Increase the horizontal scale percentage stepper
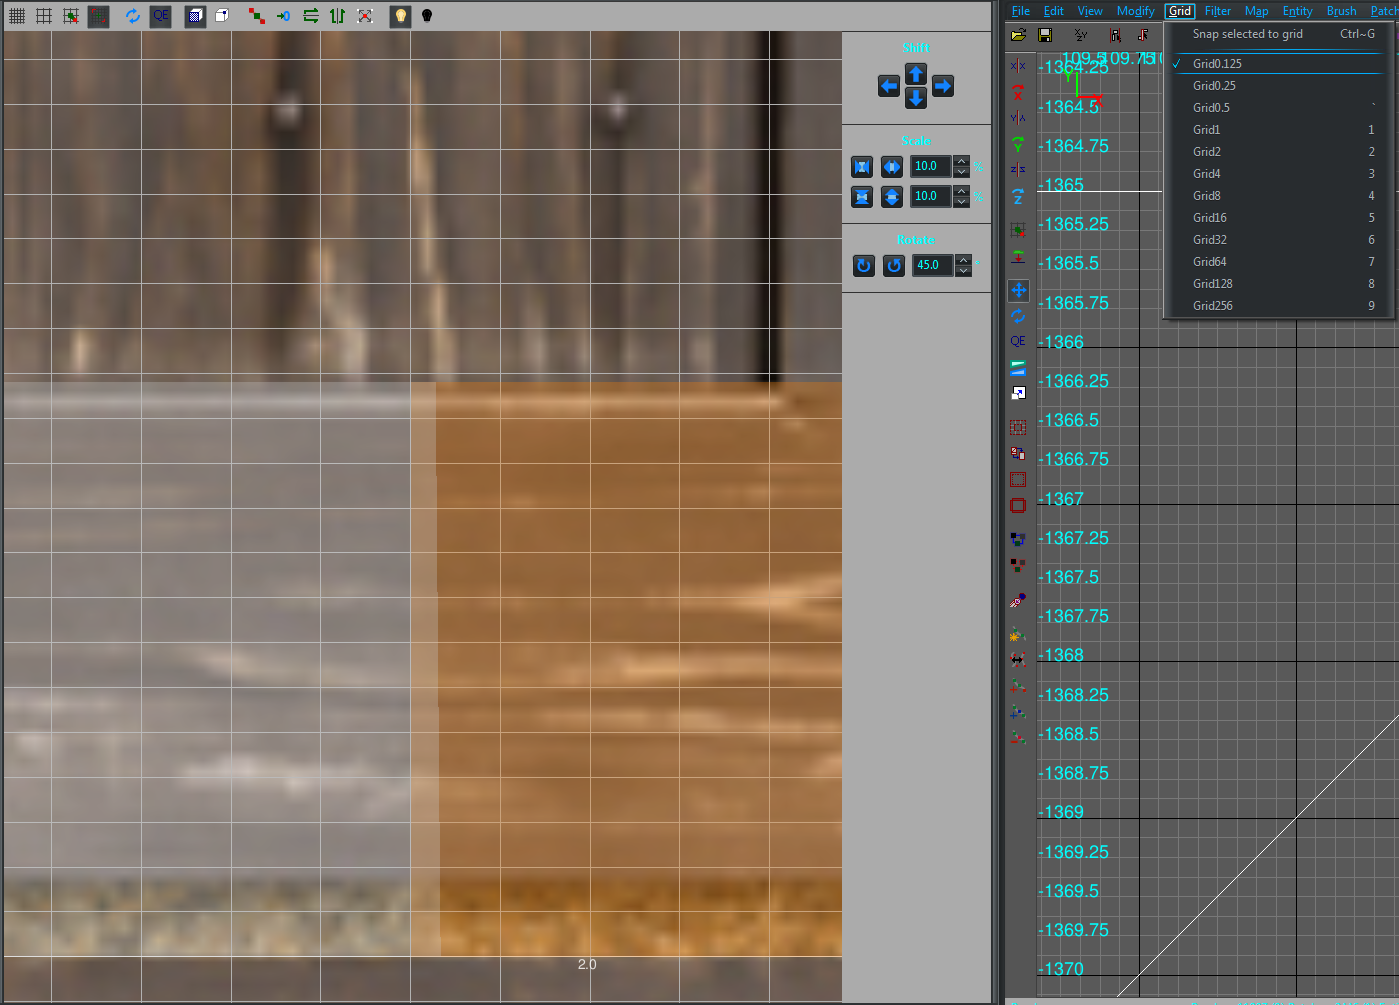This screenshot has height=1005, width=1399. (961, 161)
